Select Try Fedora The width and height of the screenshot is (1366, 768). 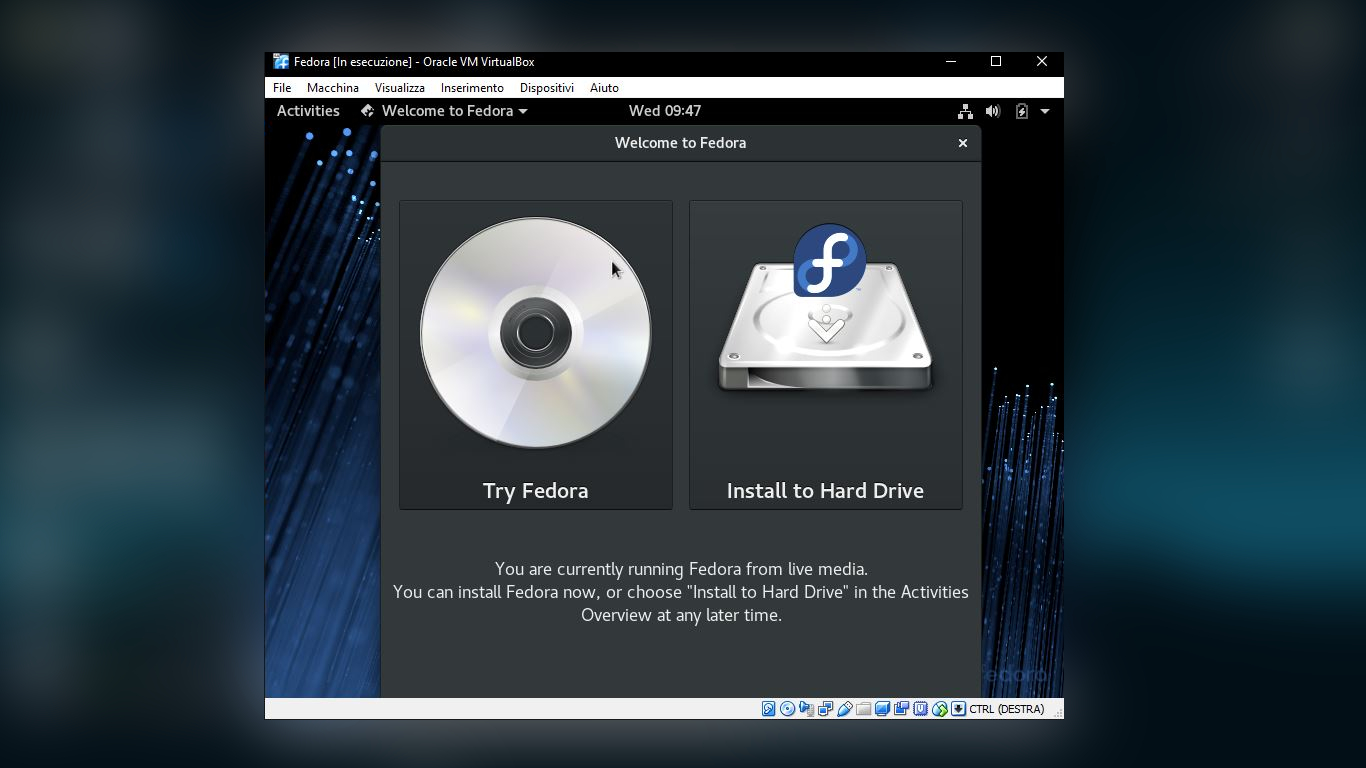click(535, 355)
